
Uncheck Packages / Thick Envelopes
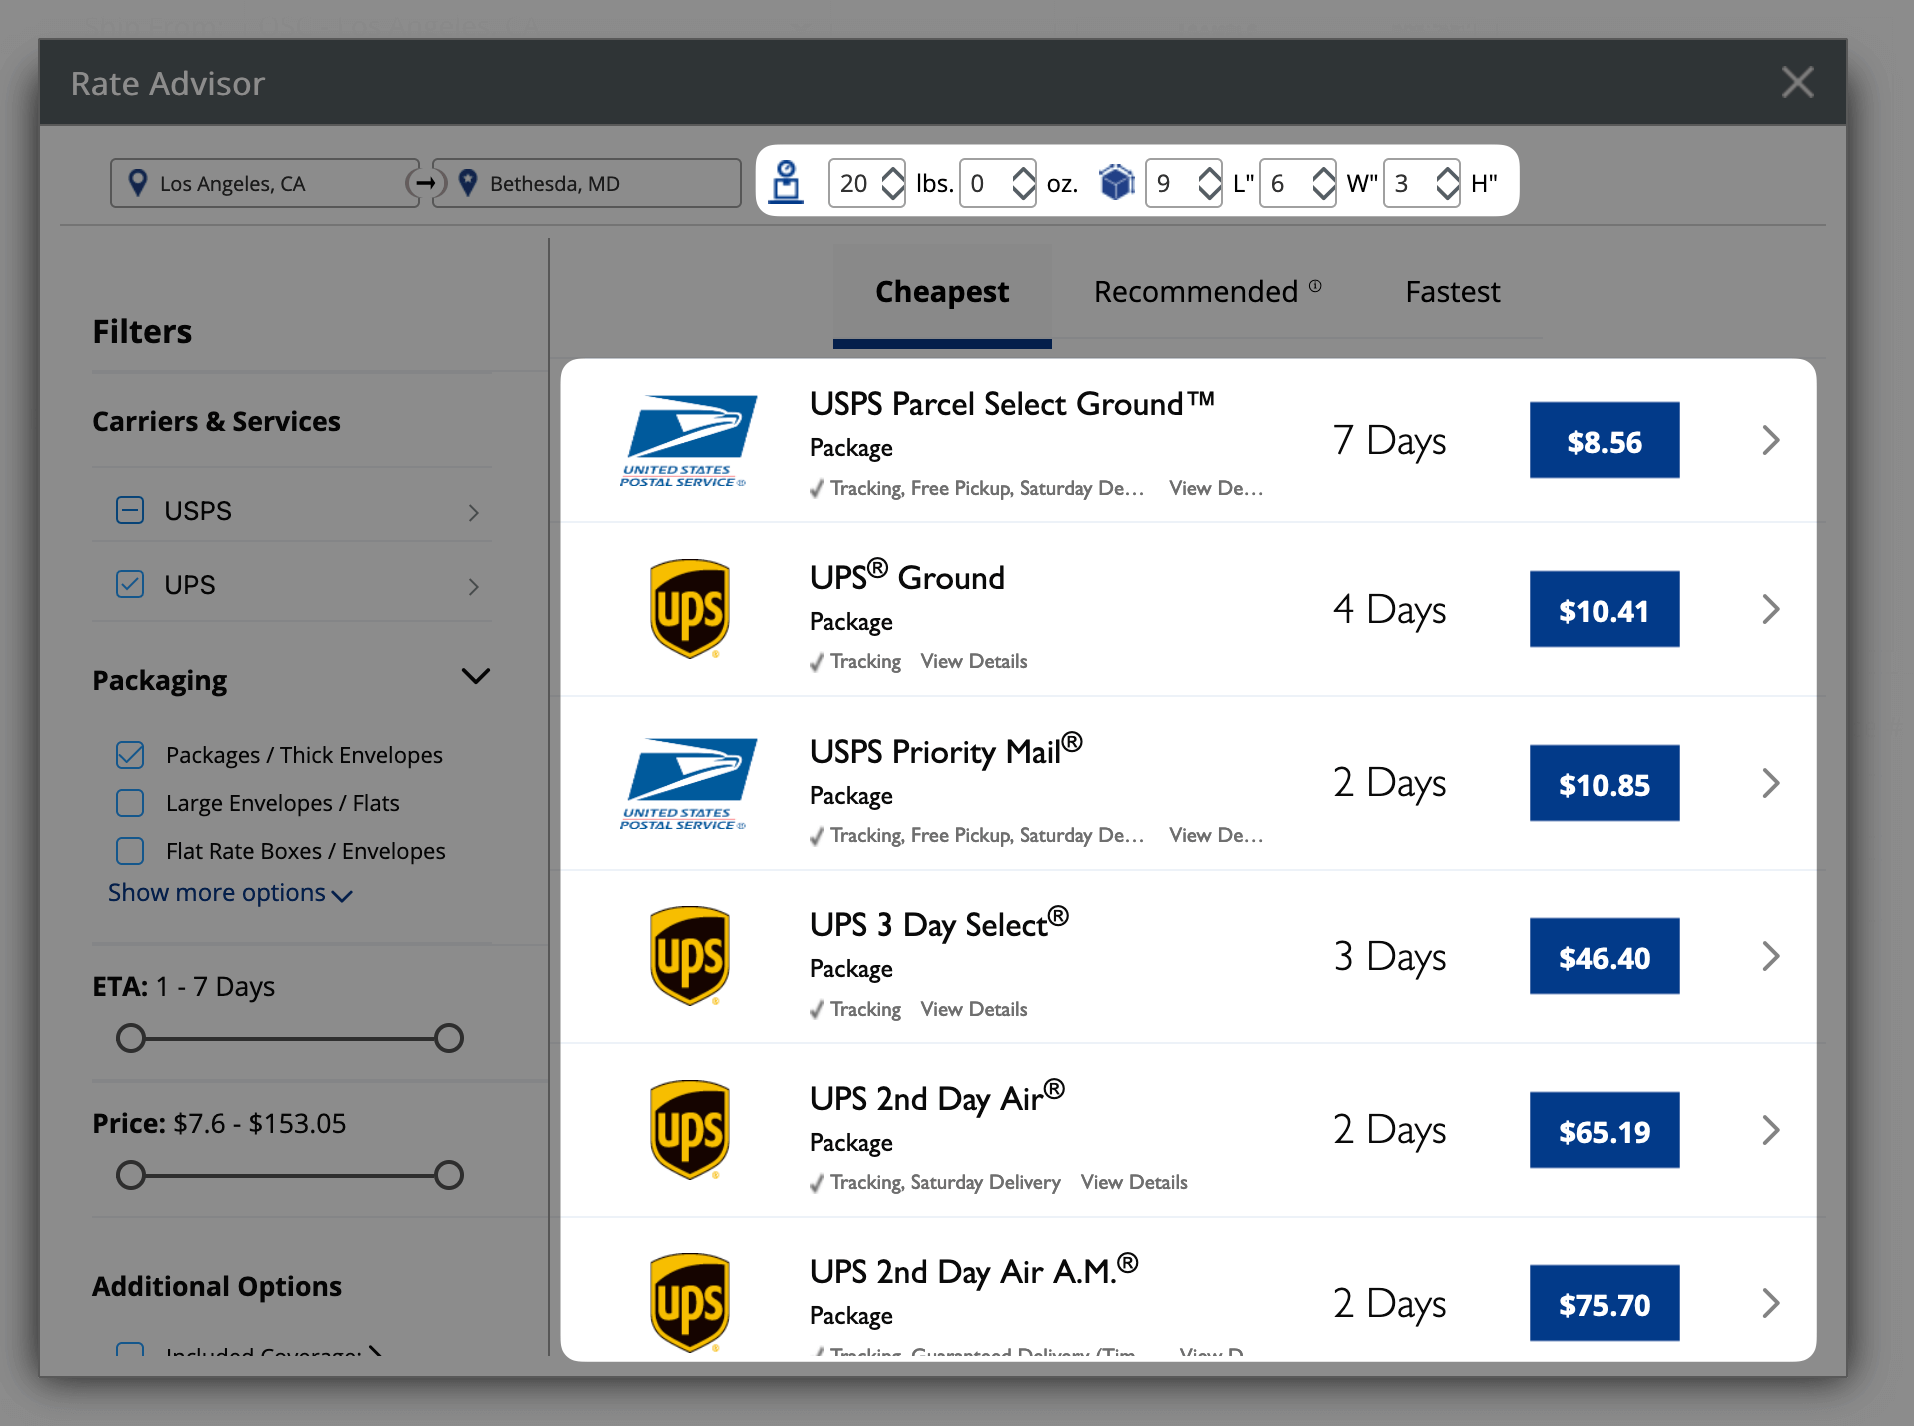pos(130,755)
